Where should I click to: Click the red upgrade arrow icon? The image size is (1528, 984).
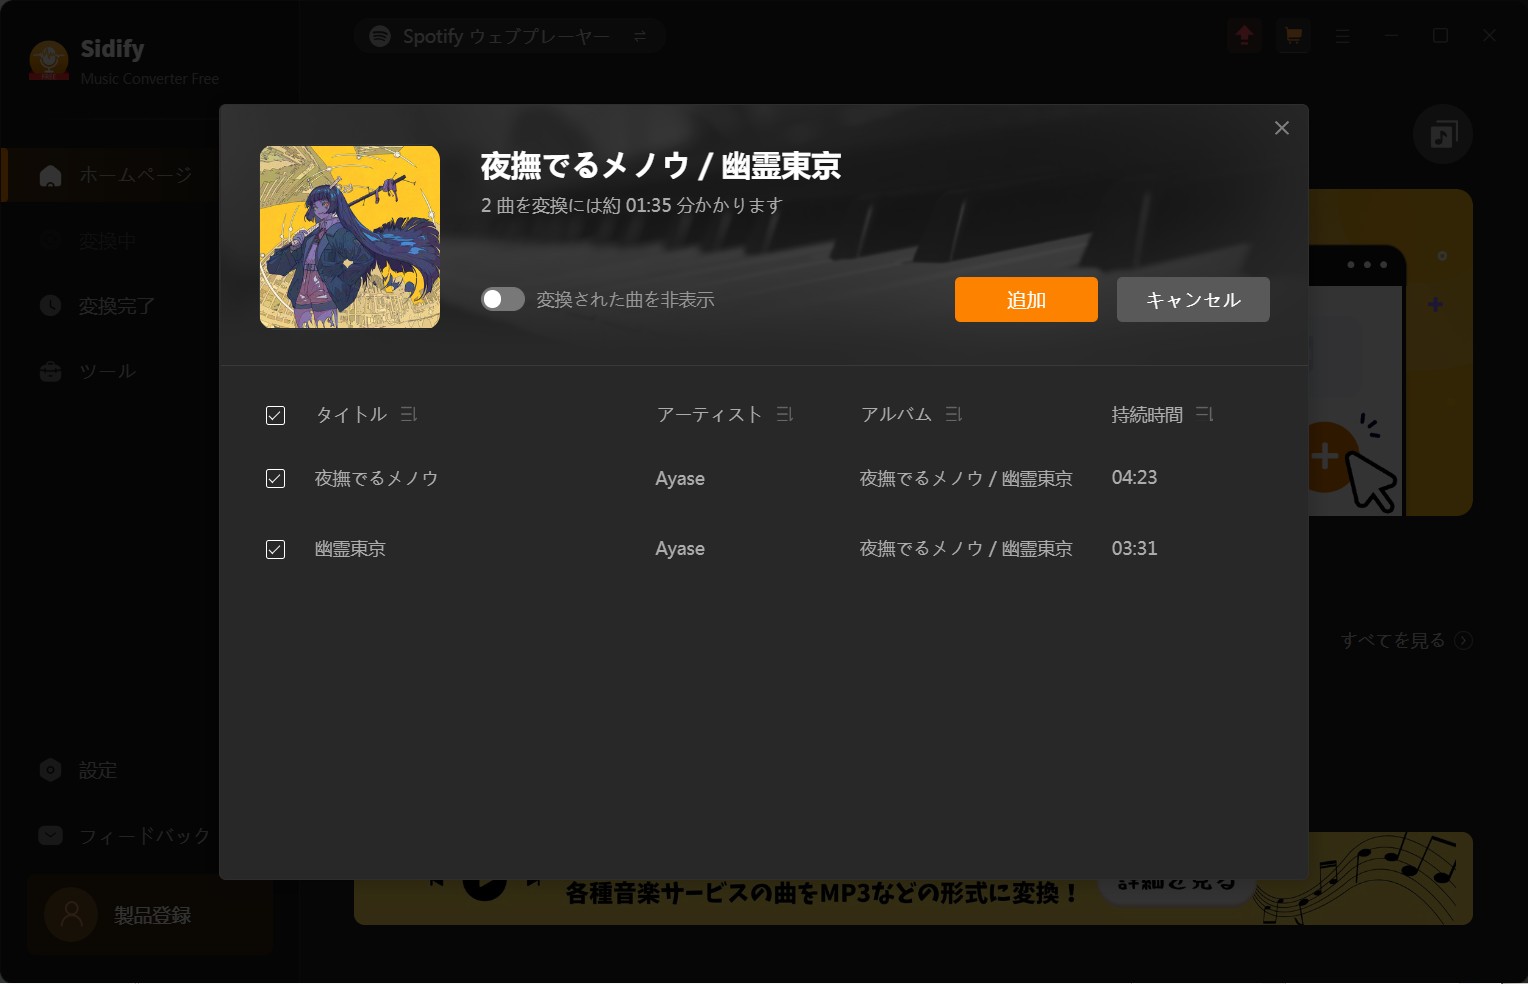[1244, 36]
